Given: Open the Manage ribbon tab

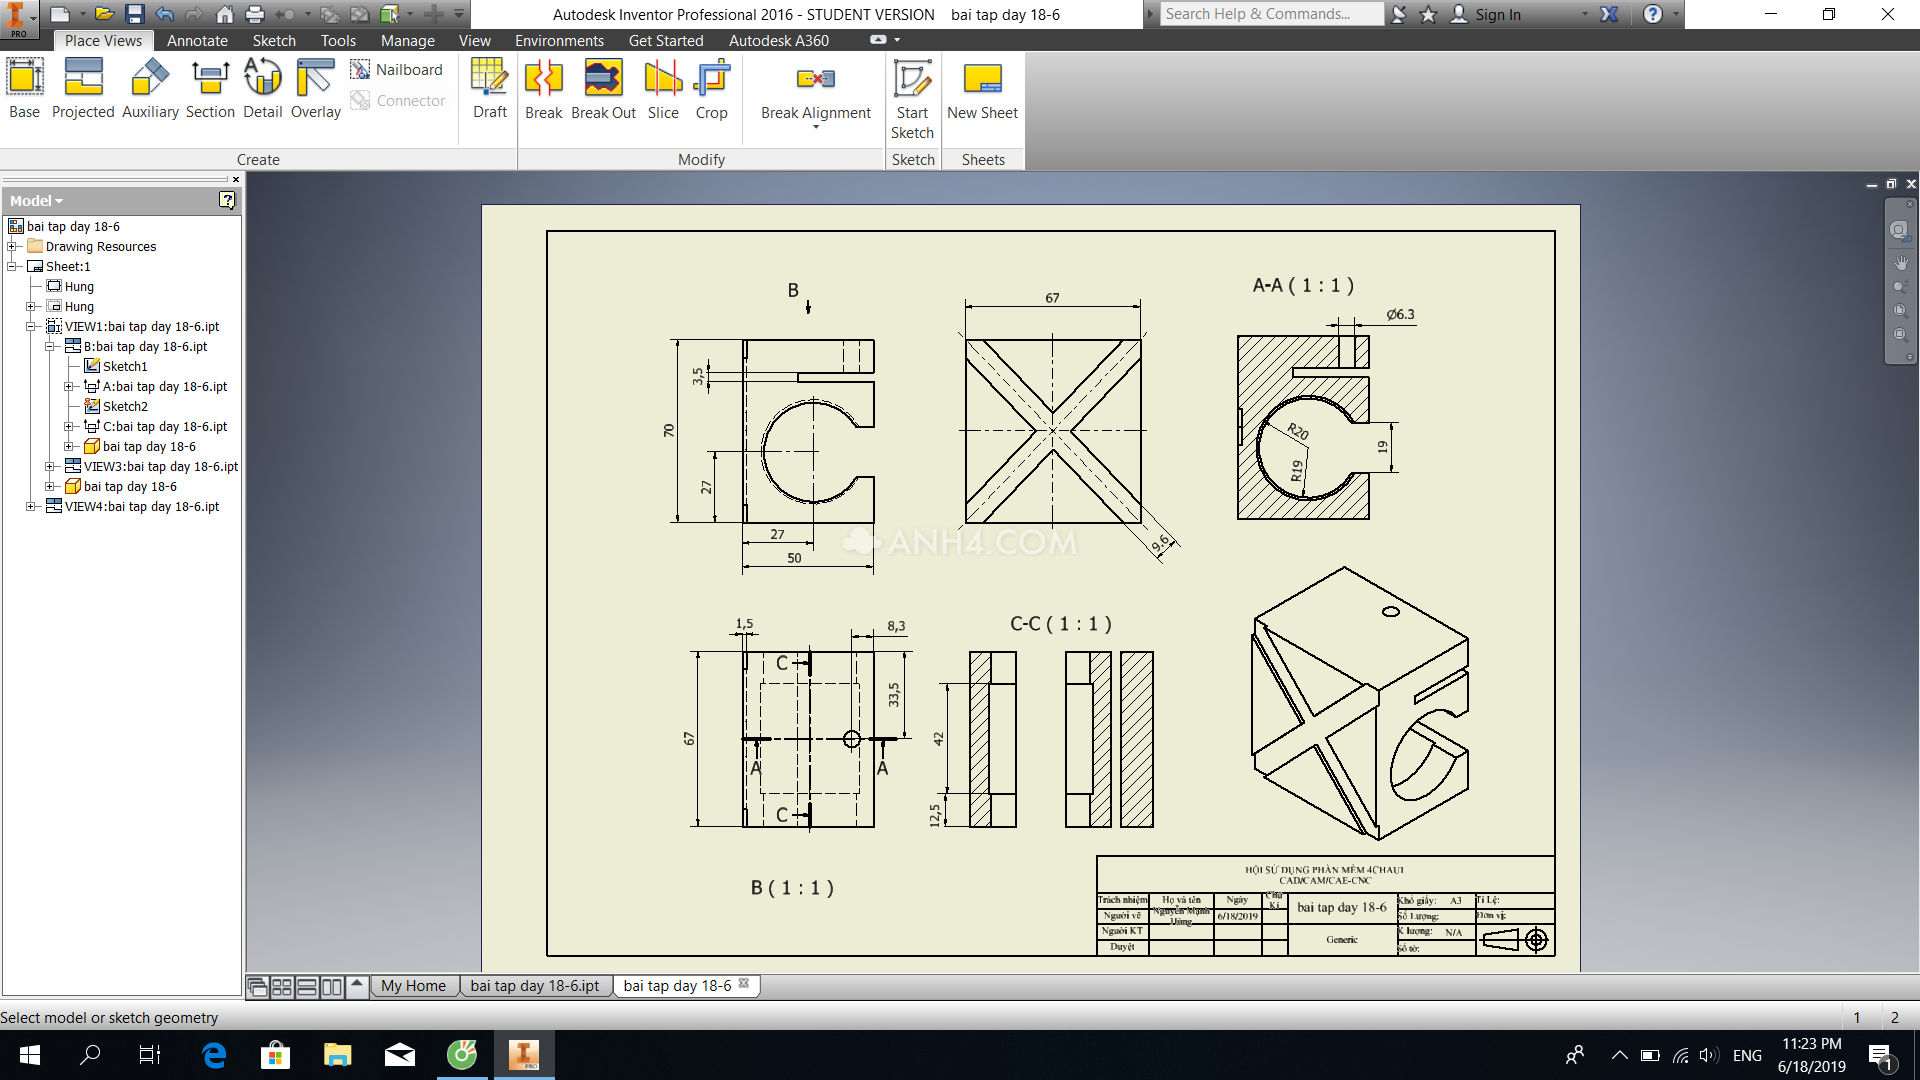Looking at the screenshot, I should (408, 41).
